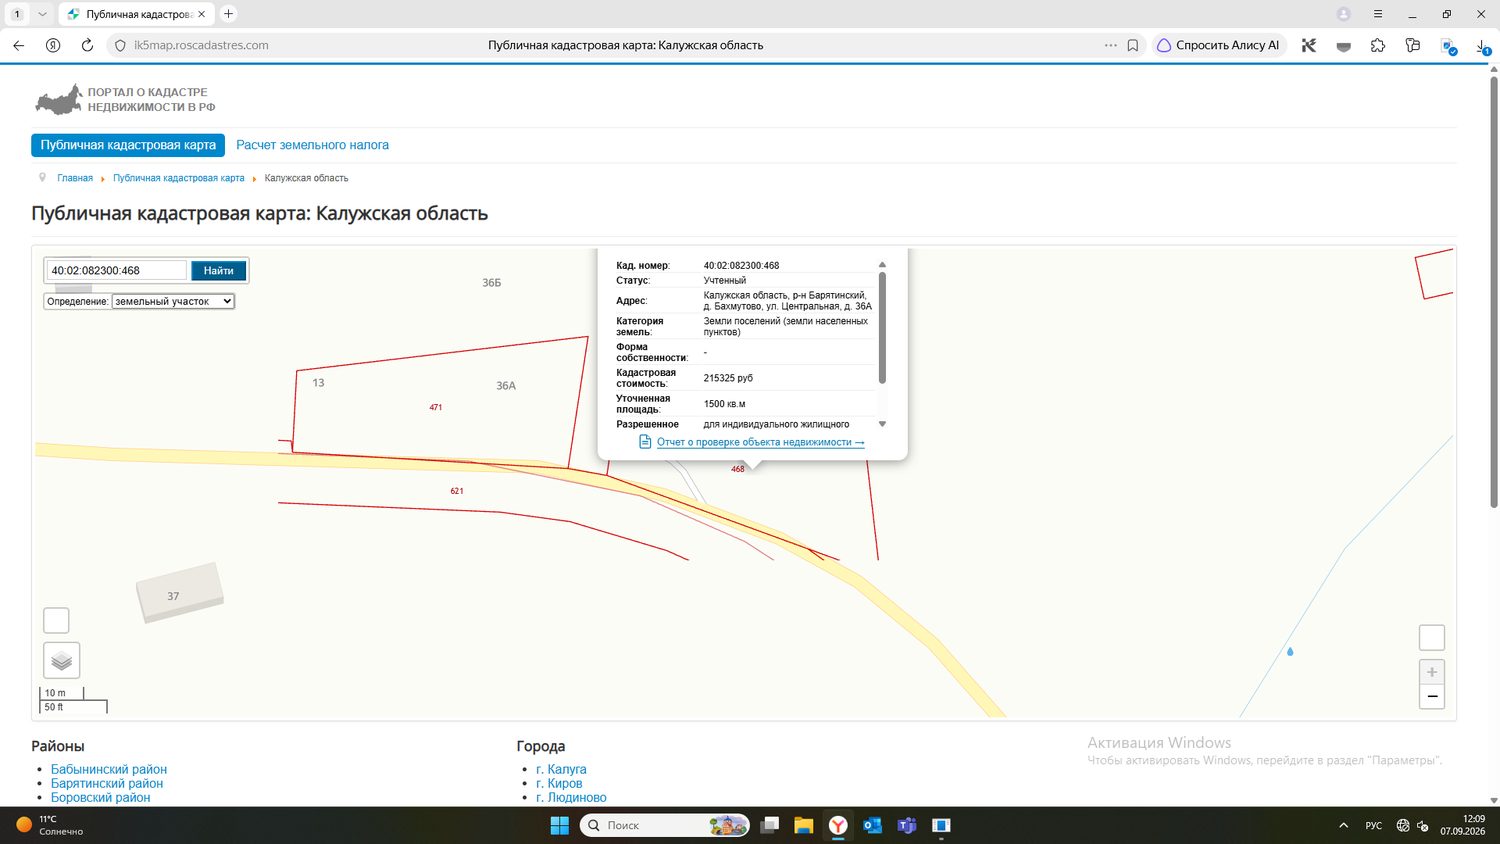Click the address bar 'ik5map.roscadastres.com'

pos(201,45)
